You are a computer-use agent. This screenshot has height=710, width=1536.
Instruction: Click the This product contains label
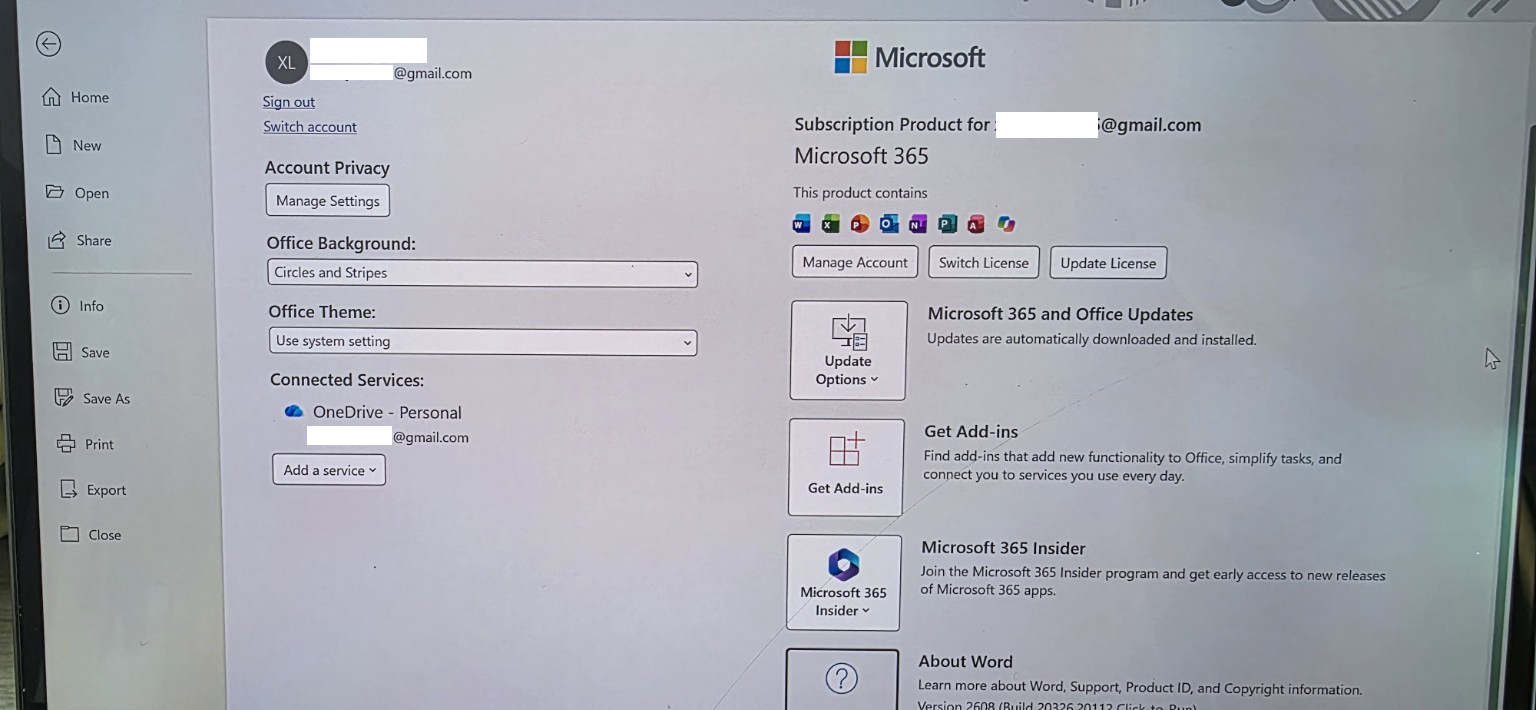(860, 192)
